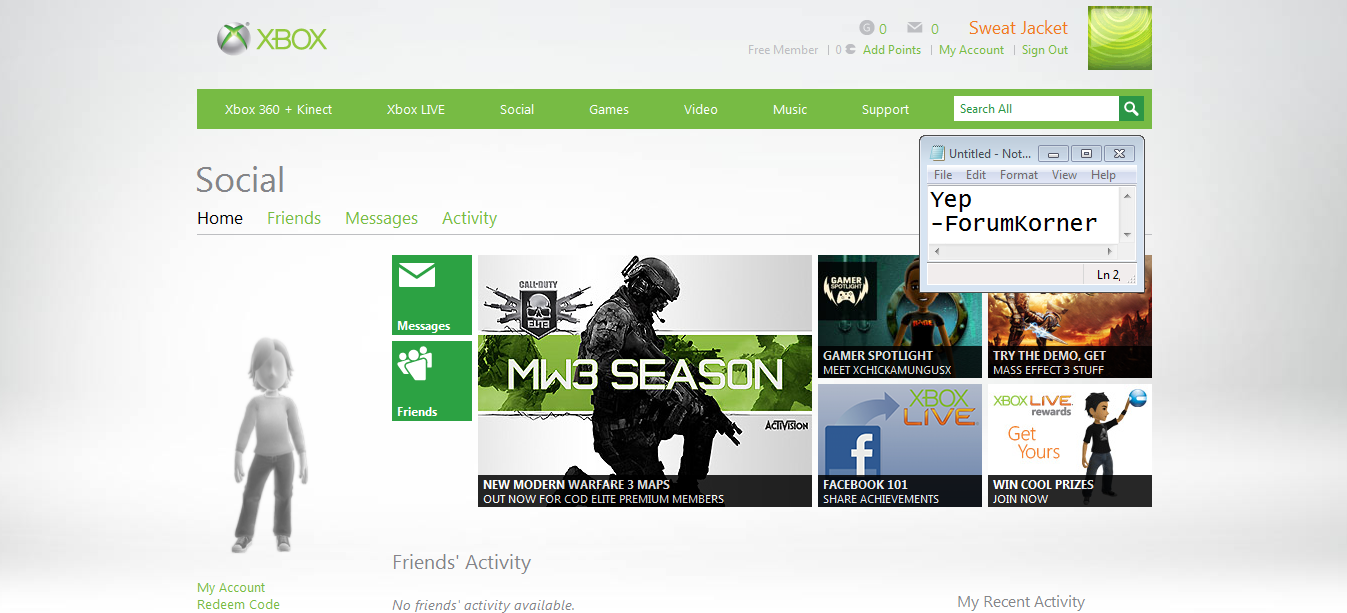Image resolution: width=1347 pixels, height=613 pixels.
Task: Open Notepad File menu
Action: click(x=943, y=175)
